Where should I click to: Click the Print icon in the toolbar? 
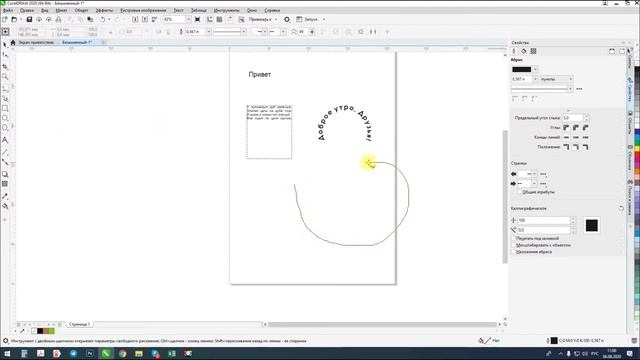pyautogui.click(x=58, y=19)
